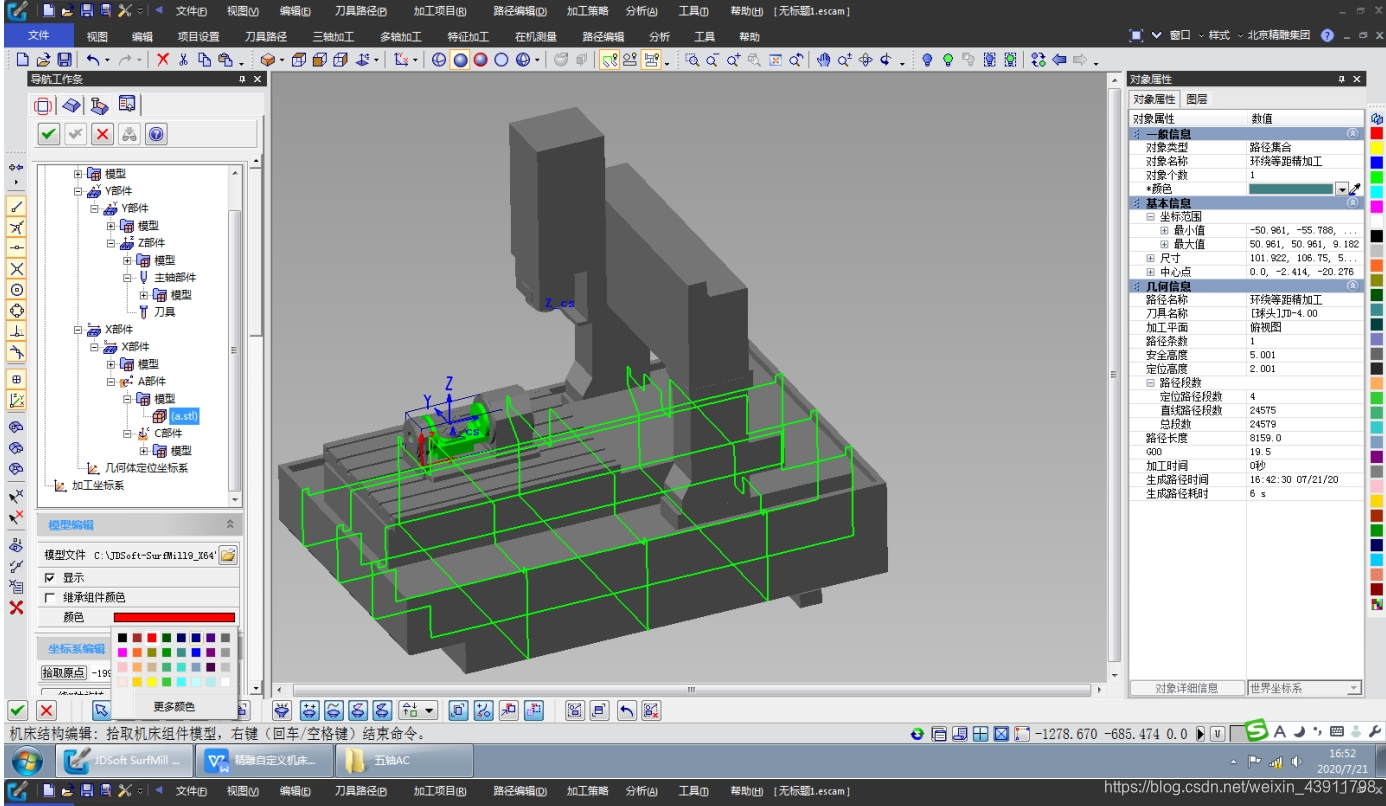Image resolution: width=1386 pixels, height=806 pixels.
Task: Browse for model file with folder icon
Action: (x=228, y=554)
